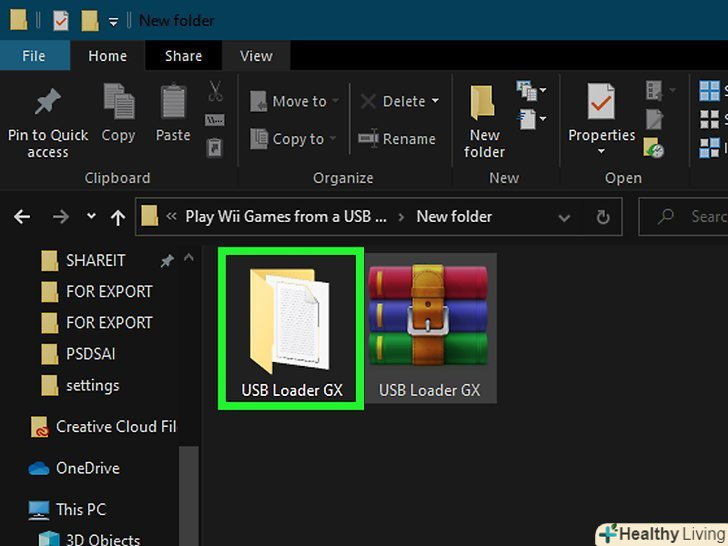Open the New item dropdown

531,91
